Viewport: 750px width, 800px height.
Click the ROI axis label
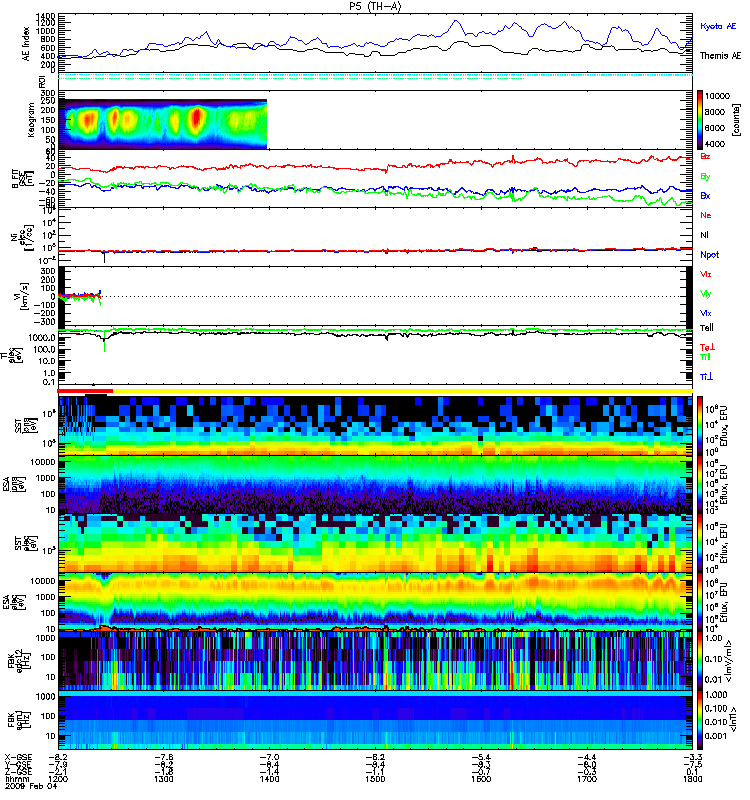pyautogui.click(x=42, y=81)
